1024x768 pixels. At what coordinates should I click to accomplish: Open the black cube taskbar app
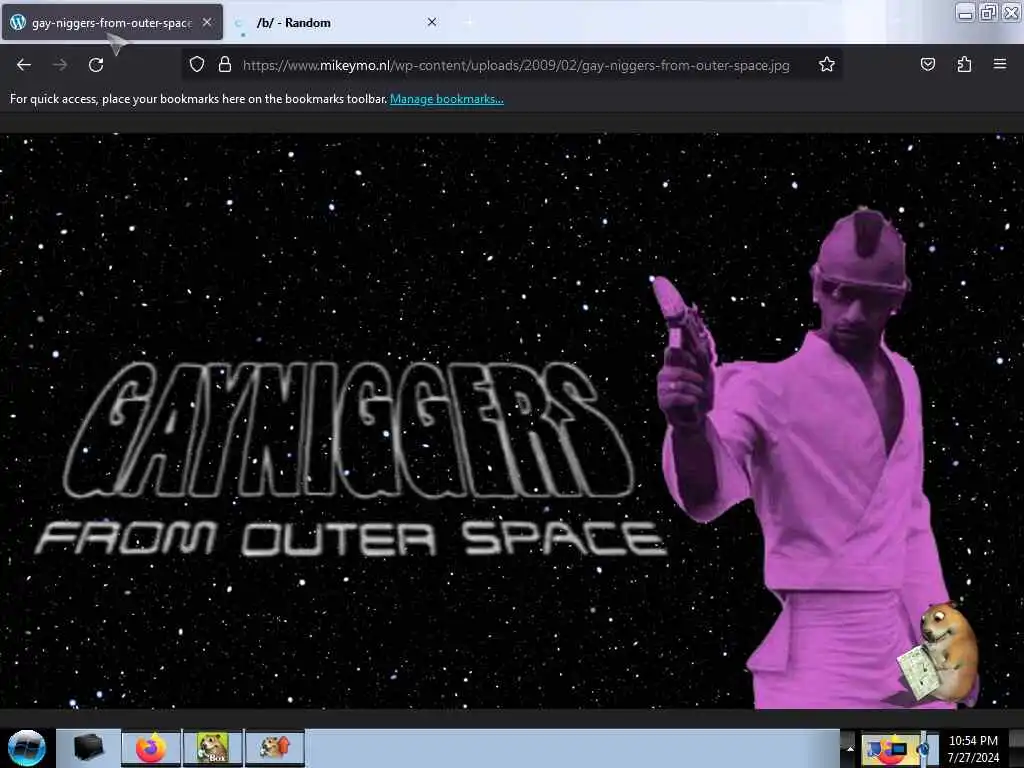pos(88,748)
